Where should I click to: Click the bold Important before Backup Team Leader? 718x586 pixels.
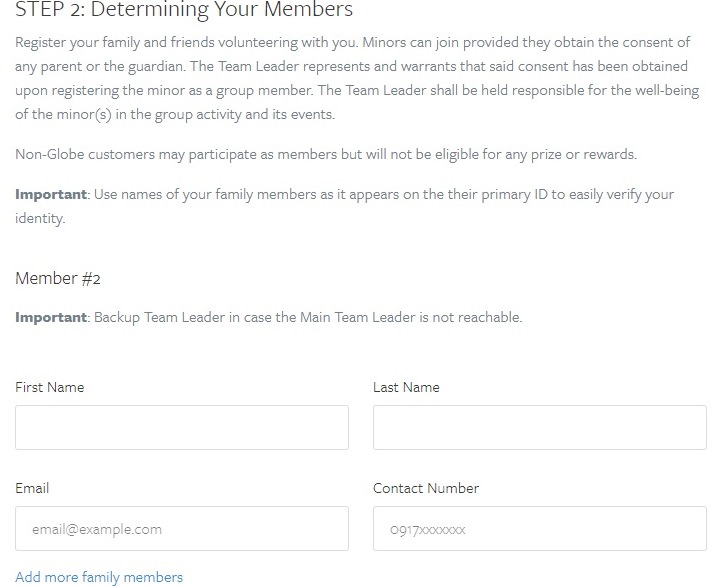tap(51, 317)
